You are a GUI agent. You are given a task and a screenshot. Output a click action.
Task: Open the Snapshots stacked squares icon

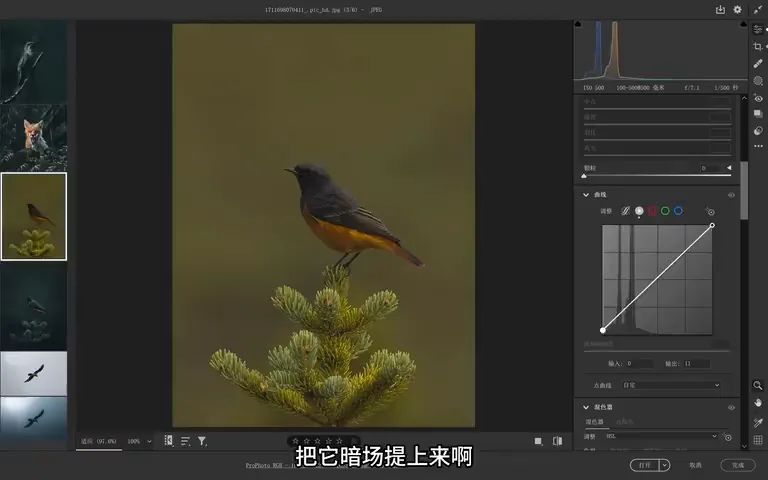758,114
